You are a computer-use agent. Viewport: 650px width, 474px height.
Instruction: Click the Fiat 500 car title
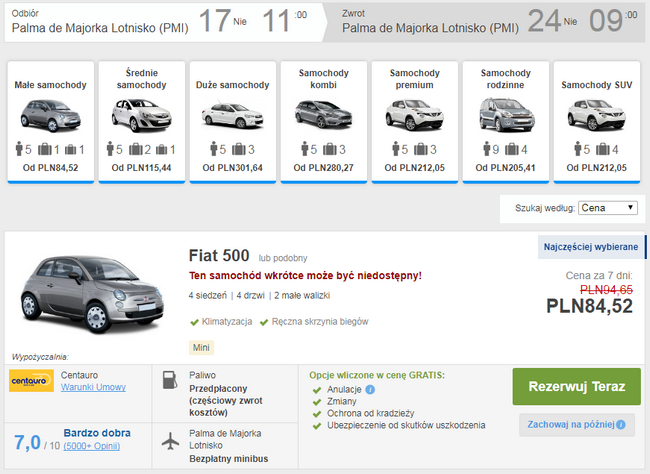[x=219, y=255]
